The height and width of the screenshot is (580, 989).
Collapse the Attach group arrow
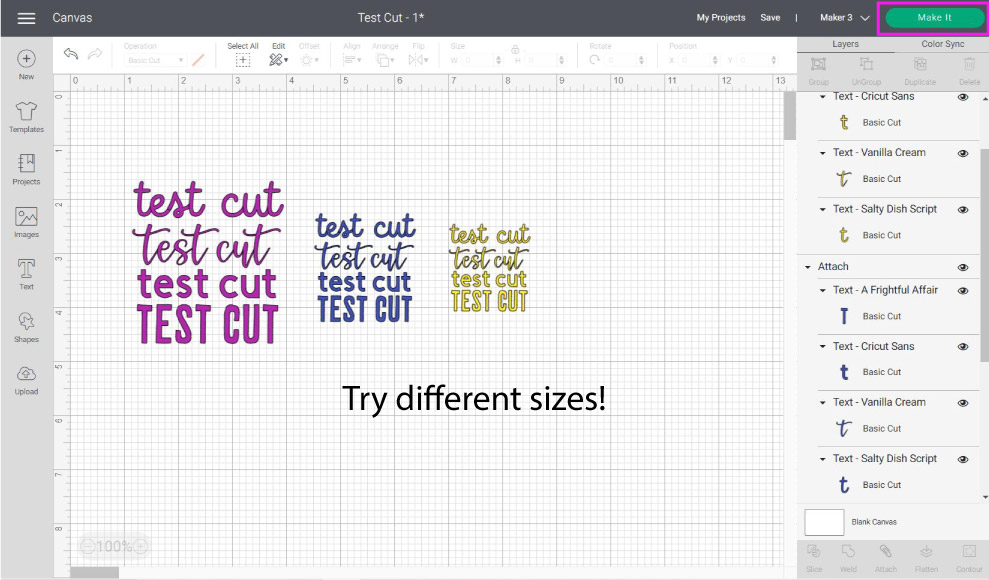click(808, 267)
